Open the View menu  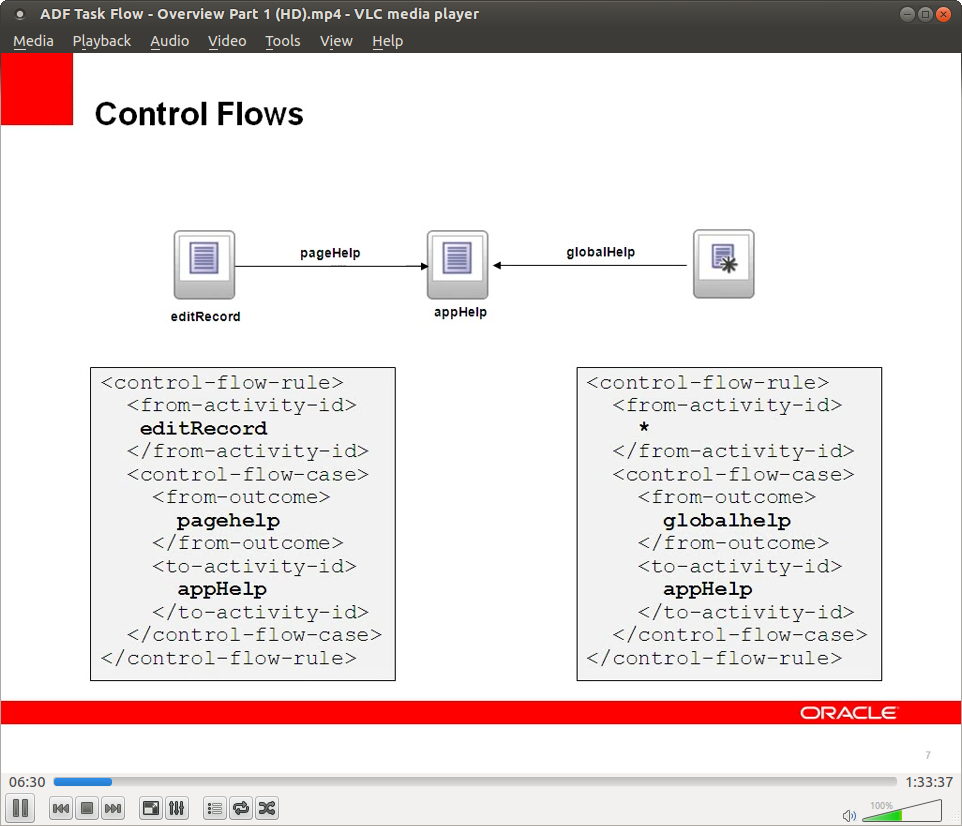(x=336, y=41)
